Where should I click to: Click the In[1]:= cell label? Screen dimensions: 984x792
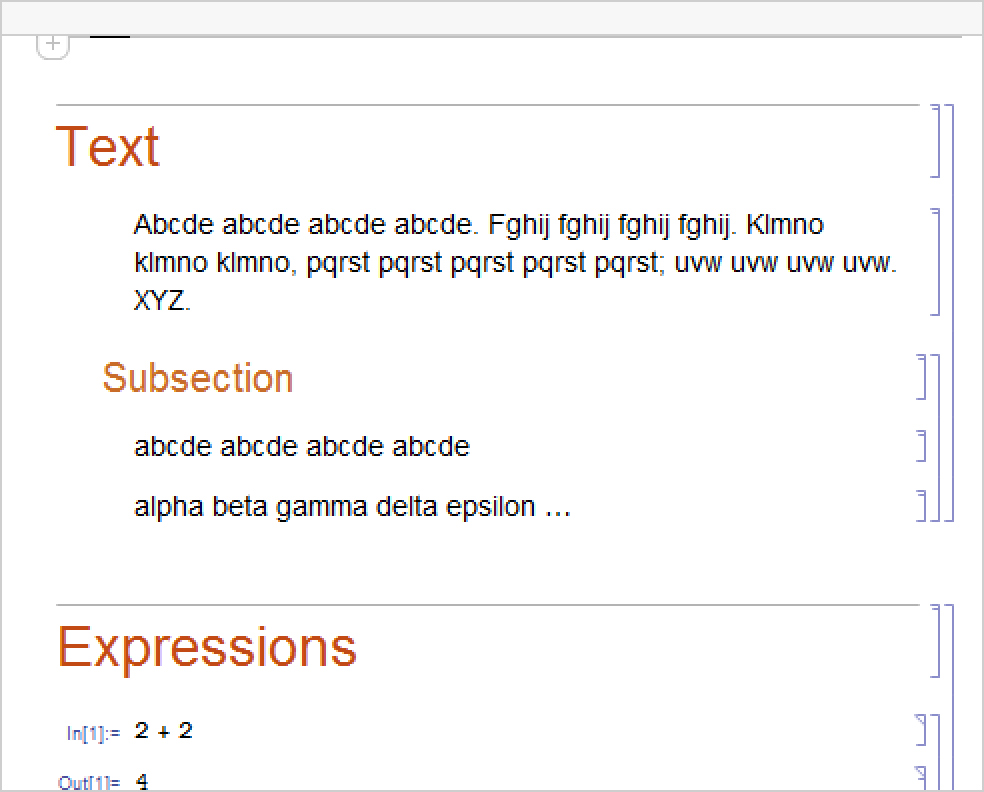click(x=93, y=733)
